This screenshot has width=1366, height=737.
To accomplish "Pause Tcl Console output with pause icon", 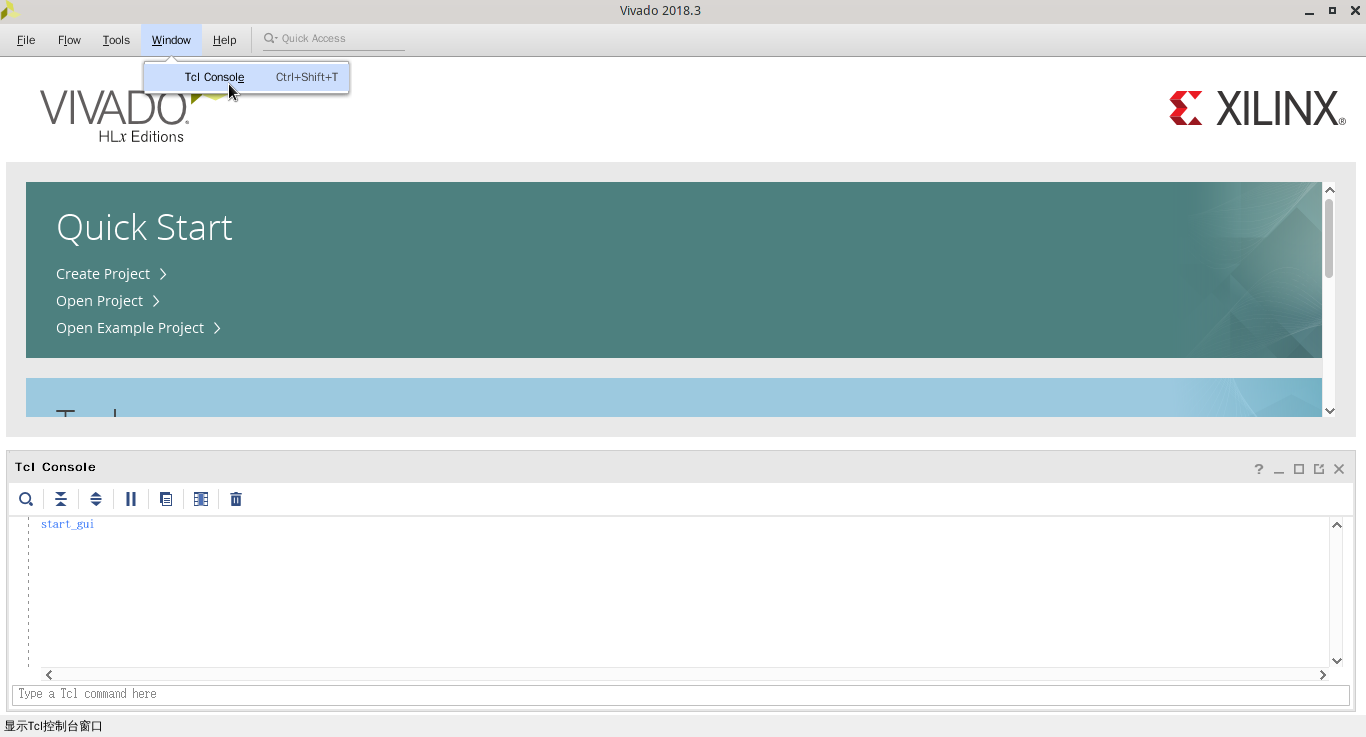I will 131,499.
